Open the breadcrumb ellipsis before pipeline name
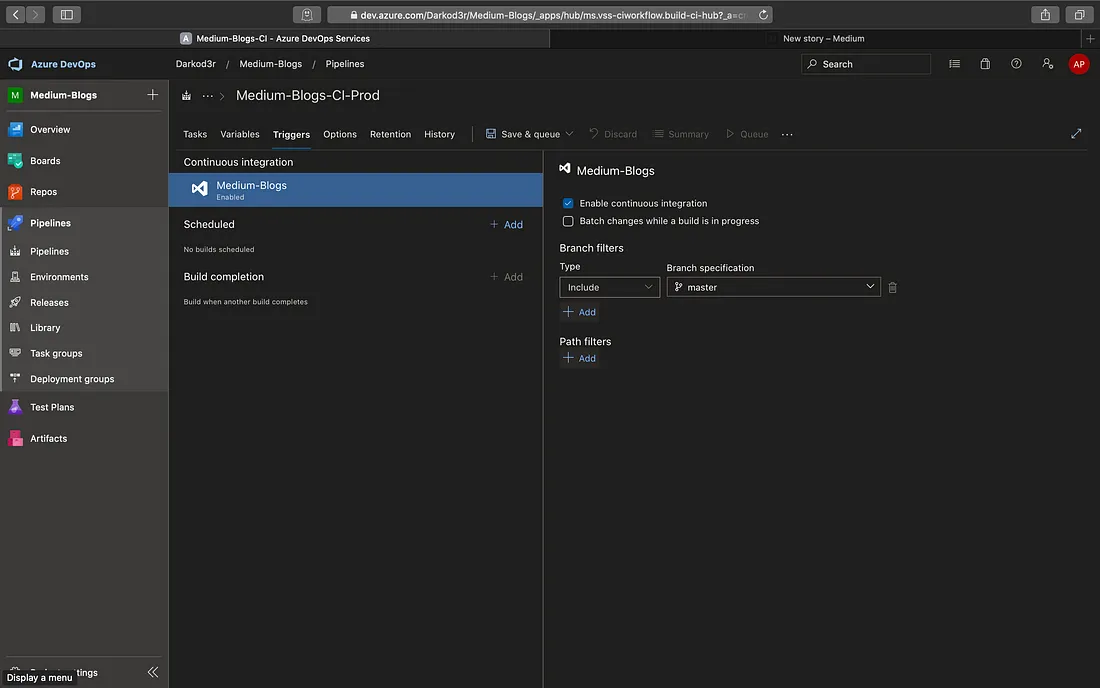The width and height of the screenshot is (1100, 688). [x=208, y=95]
